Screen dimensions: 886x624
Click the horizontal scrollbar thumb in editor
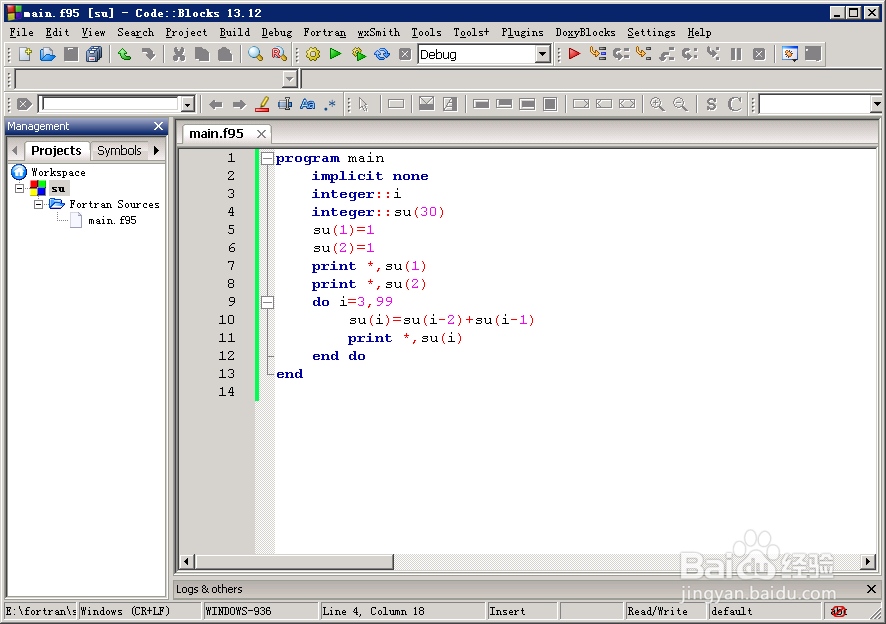click(294, 562)
